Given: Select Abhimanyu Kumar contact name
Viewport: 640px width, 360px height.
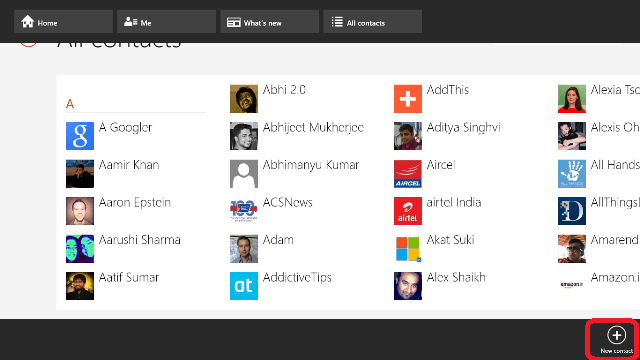Looking at the screenshot, I should [x=311, y=165].
